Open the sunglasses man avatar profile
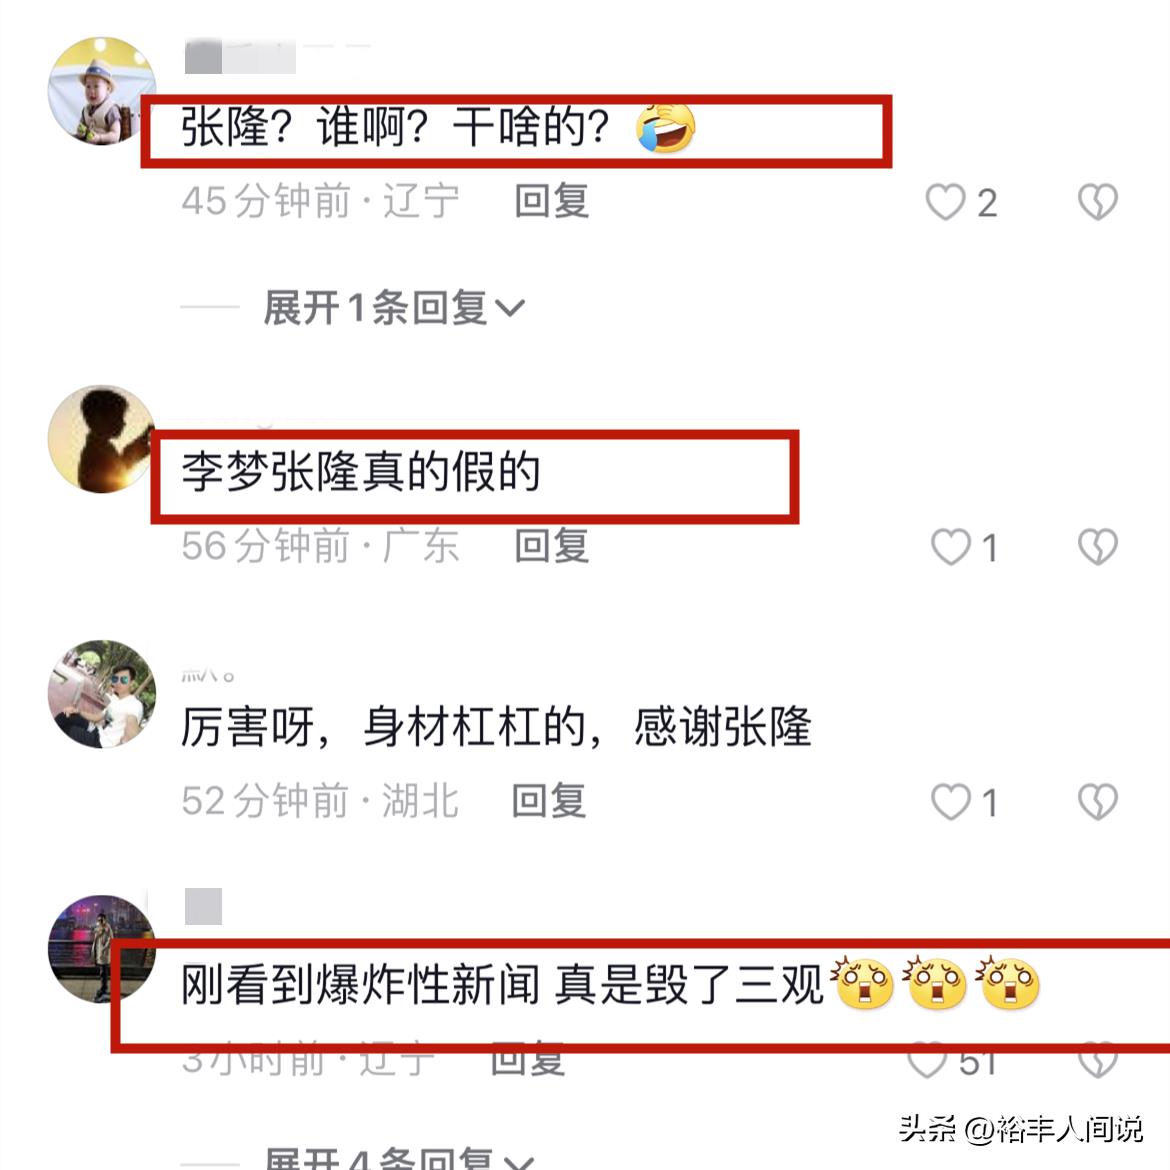 [x=101, y=694]
